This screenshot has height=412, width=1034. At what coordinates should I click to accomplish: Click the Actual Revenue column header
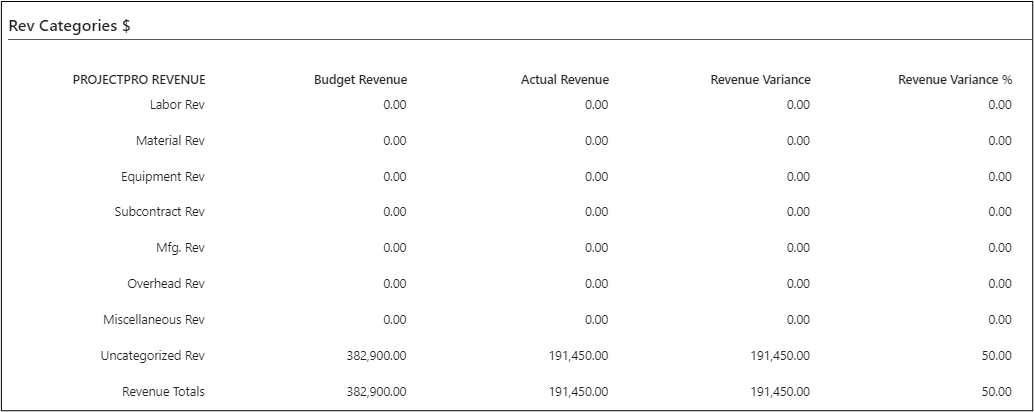[564, 80]
